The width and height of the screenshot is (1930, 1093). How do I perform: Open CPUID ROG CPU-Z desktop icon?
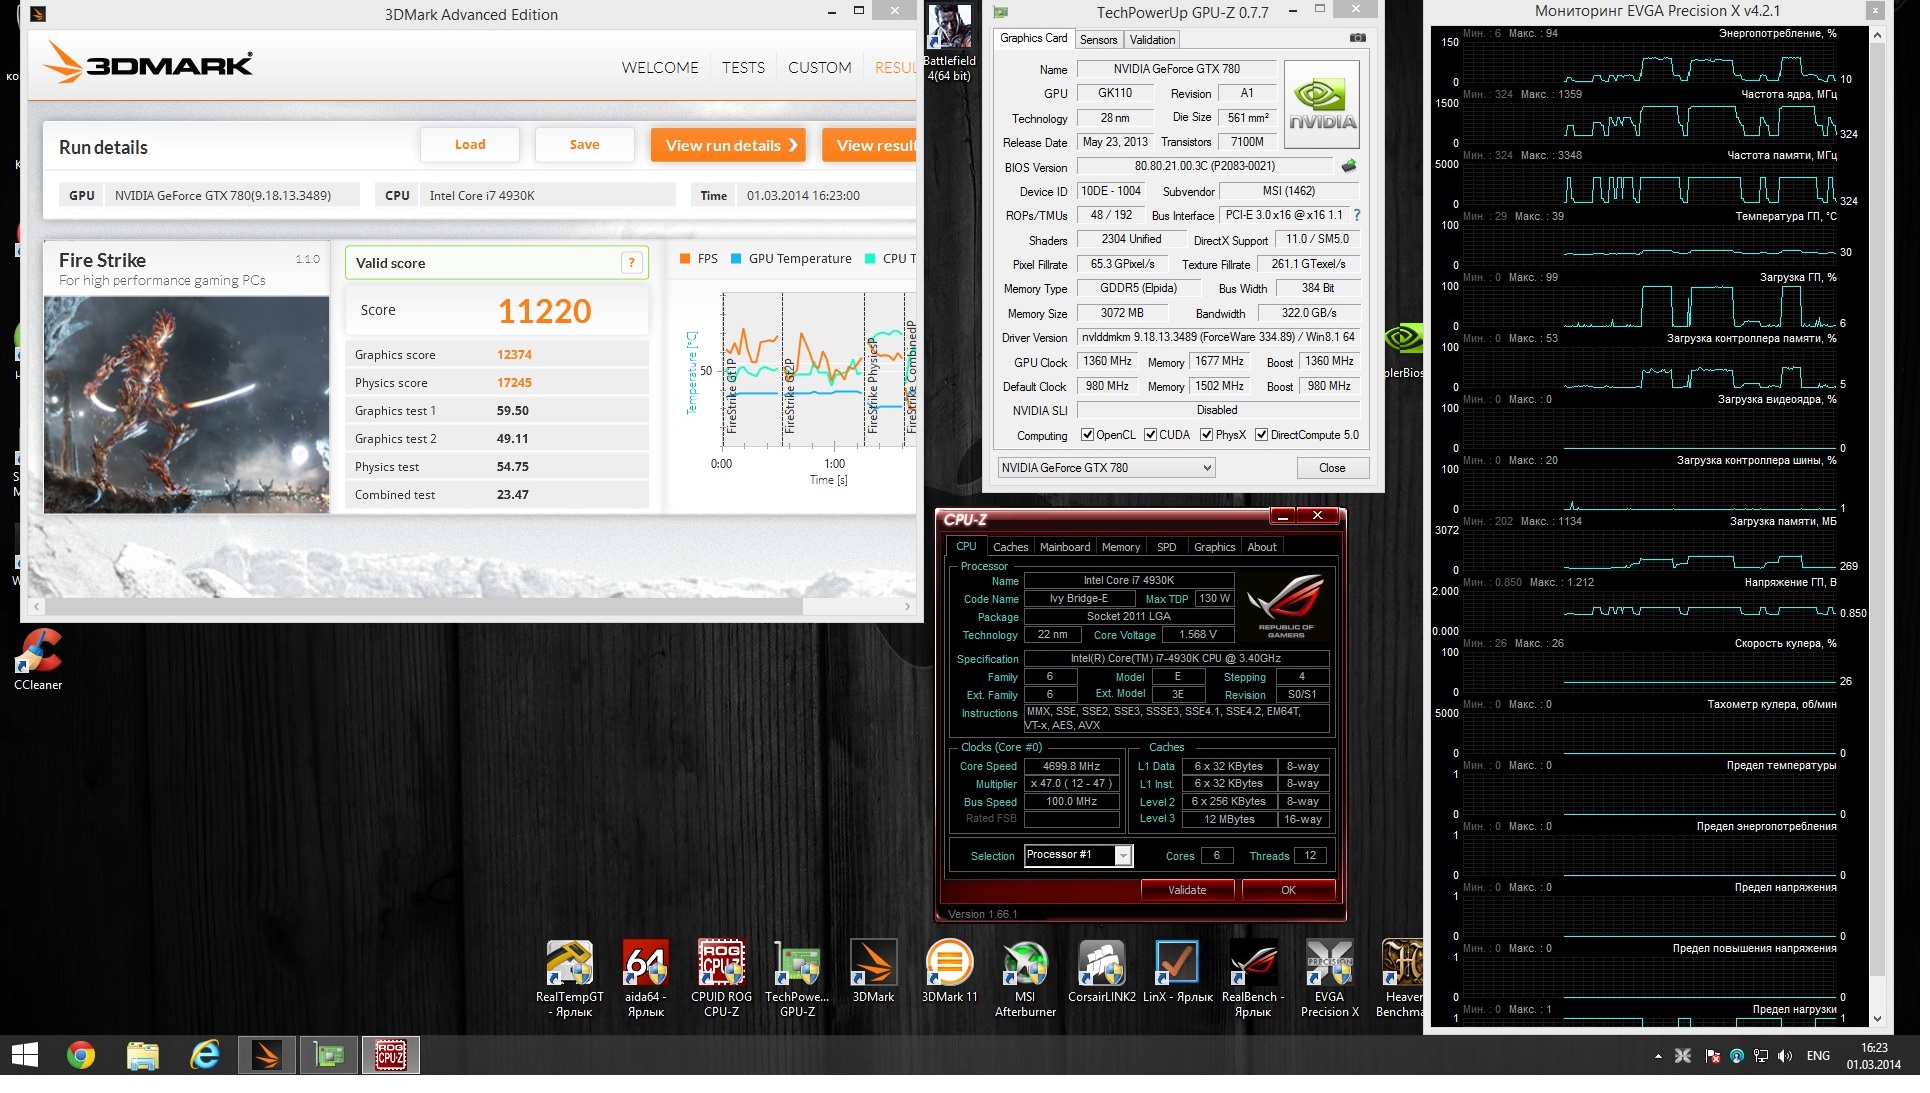(722, 979)
